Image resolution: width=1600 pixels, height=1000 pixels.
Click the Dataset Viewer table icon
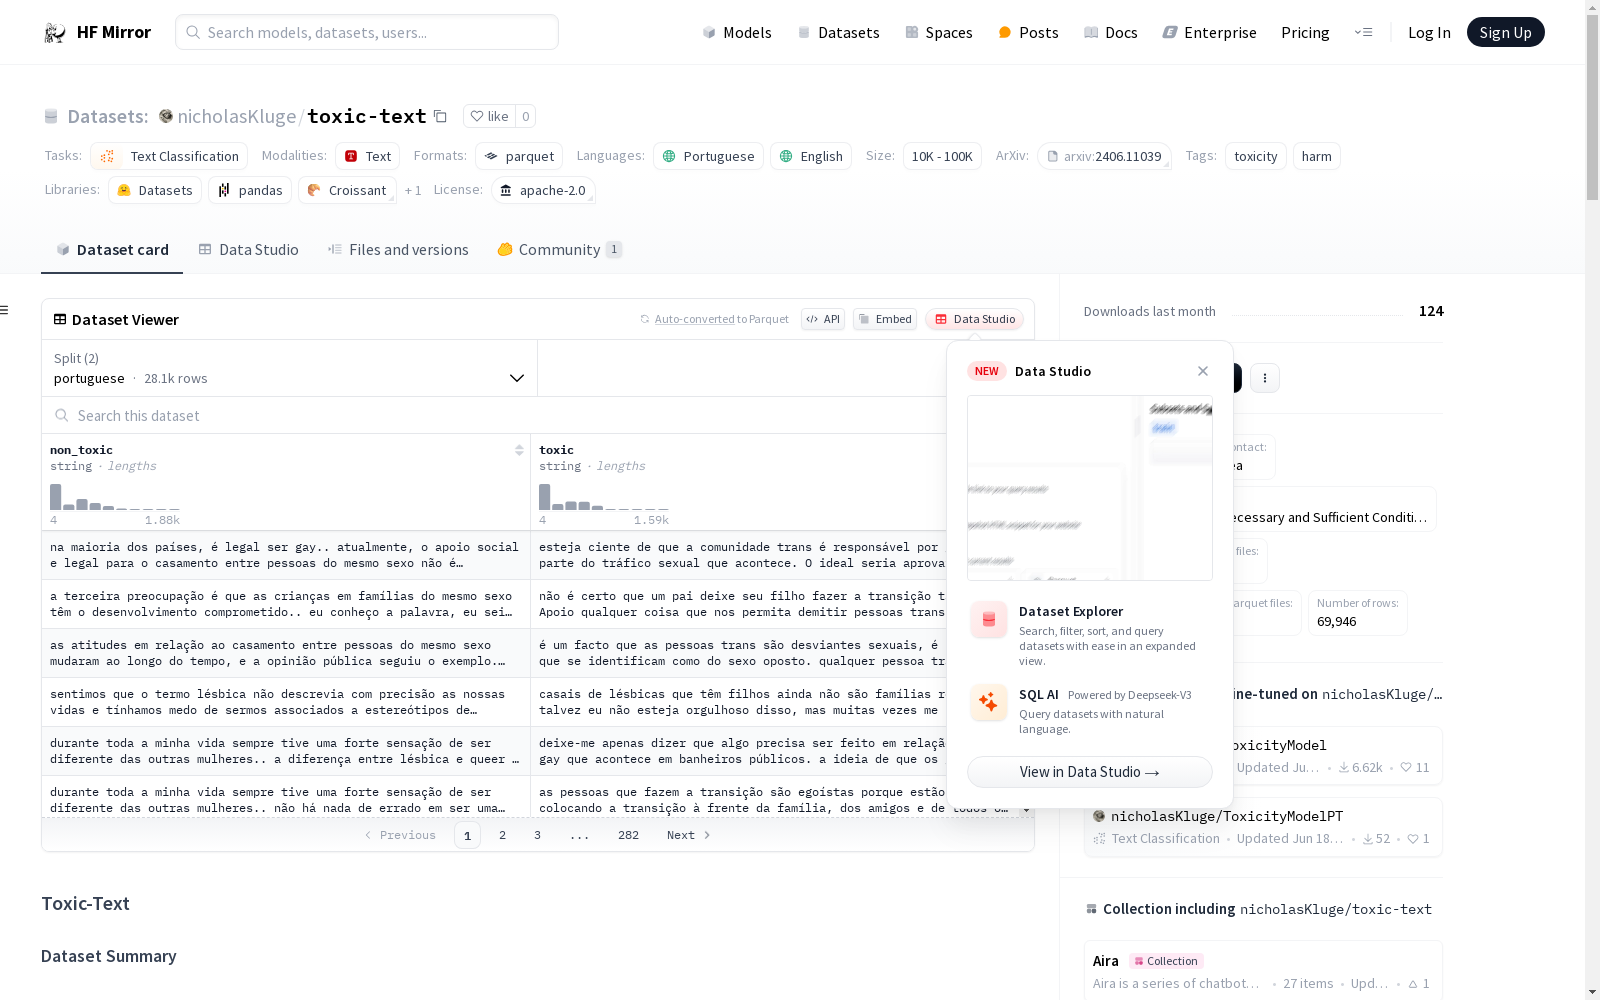coord(60,320)
